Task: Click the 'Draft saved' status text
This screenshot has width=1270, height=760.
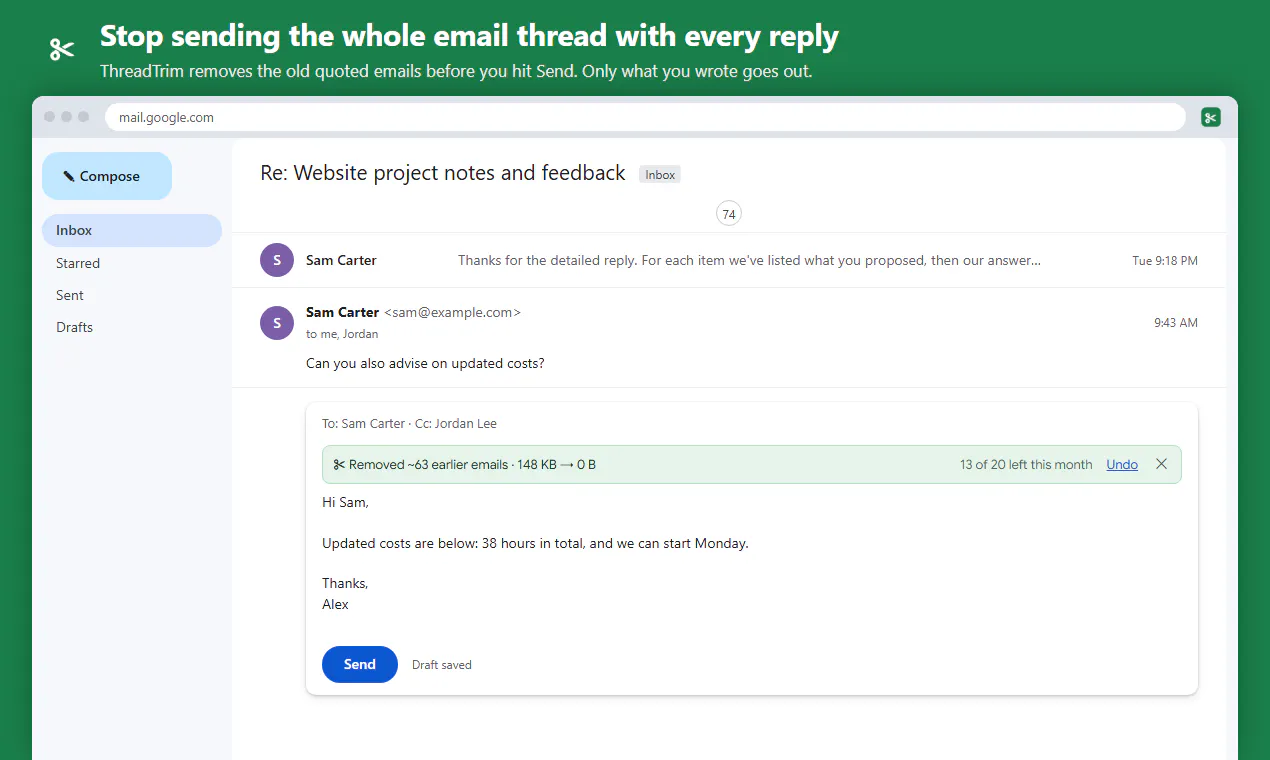Action: pyautogui.click(x=442, y=665)
